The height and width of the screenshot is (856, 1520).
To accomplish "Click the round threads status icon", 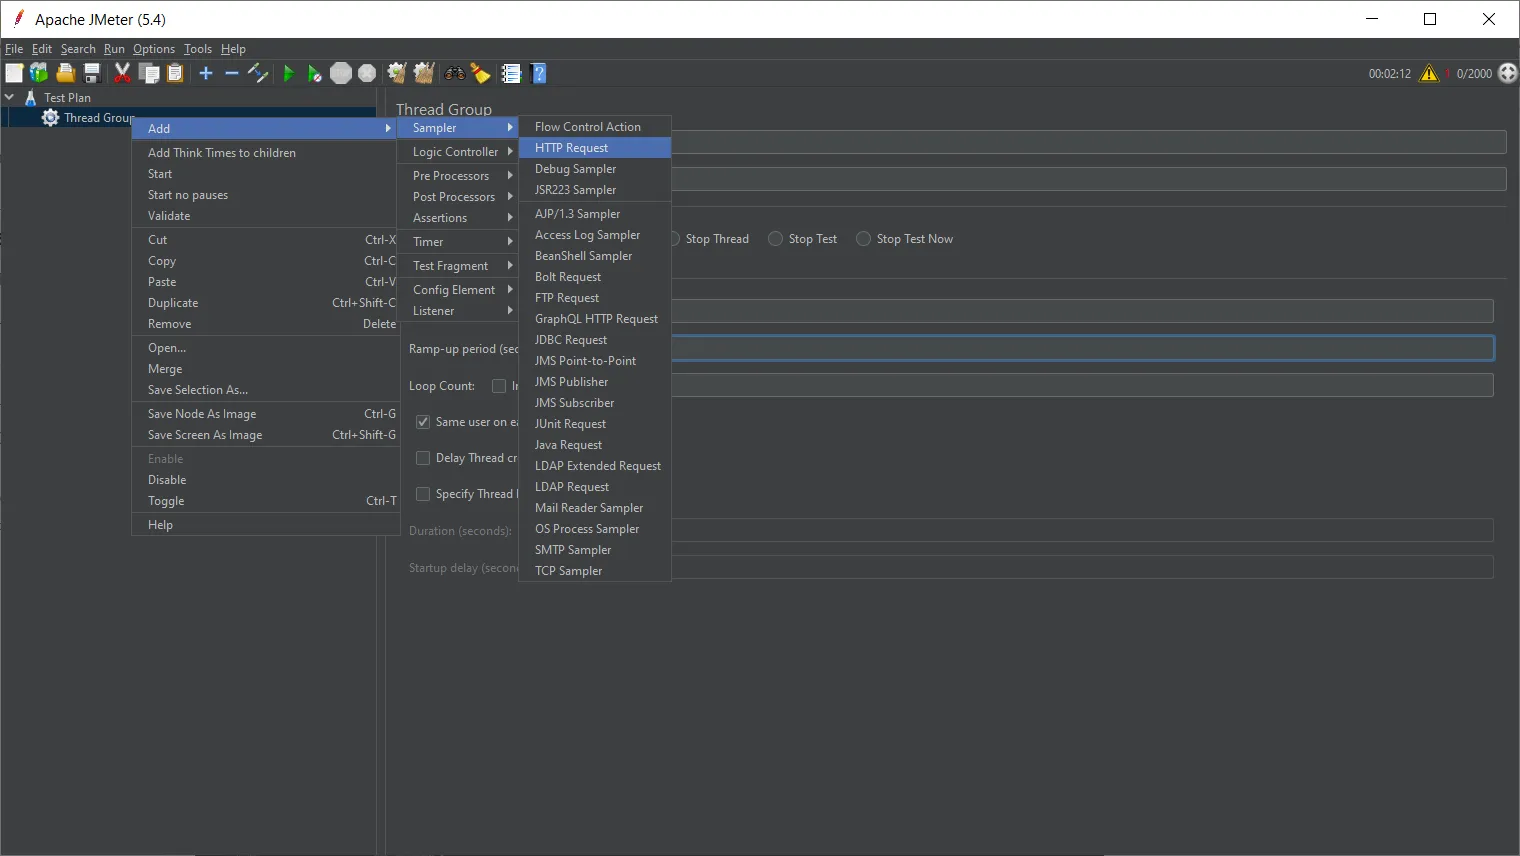I will pos(1508,73).
